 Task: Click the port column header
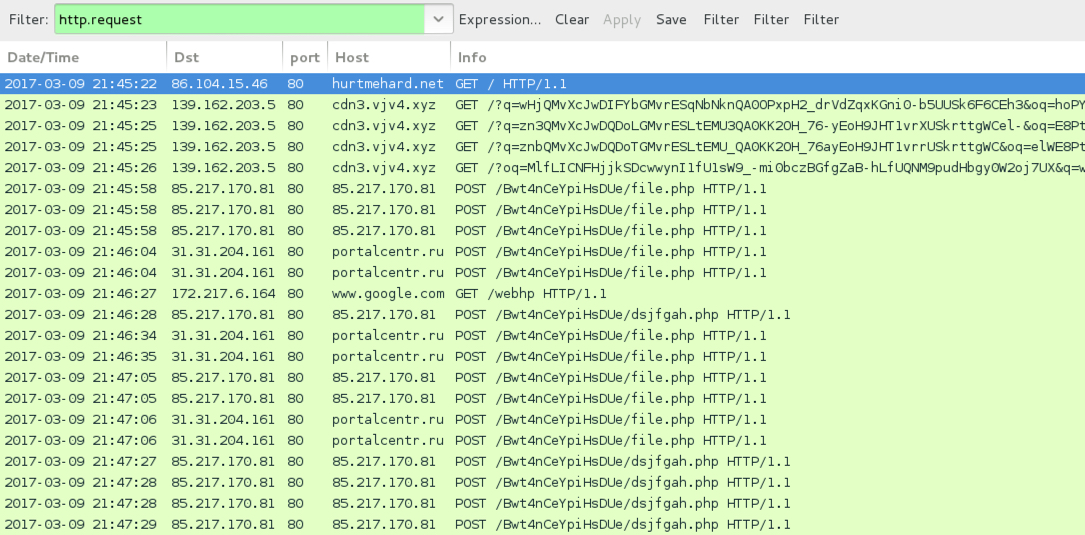(x=303, y=57)
